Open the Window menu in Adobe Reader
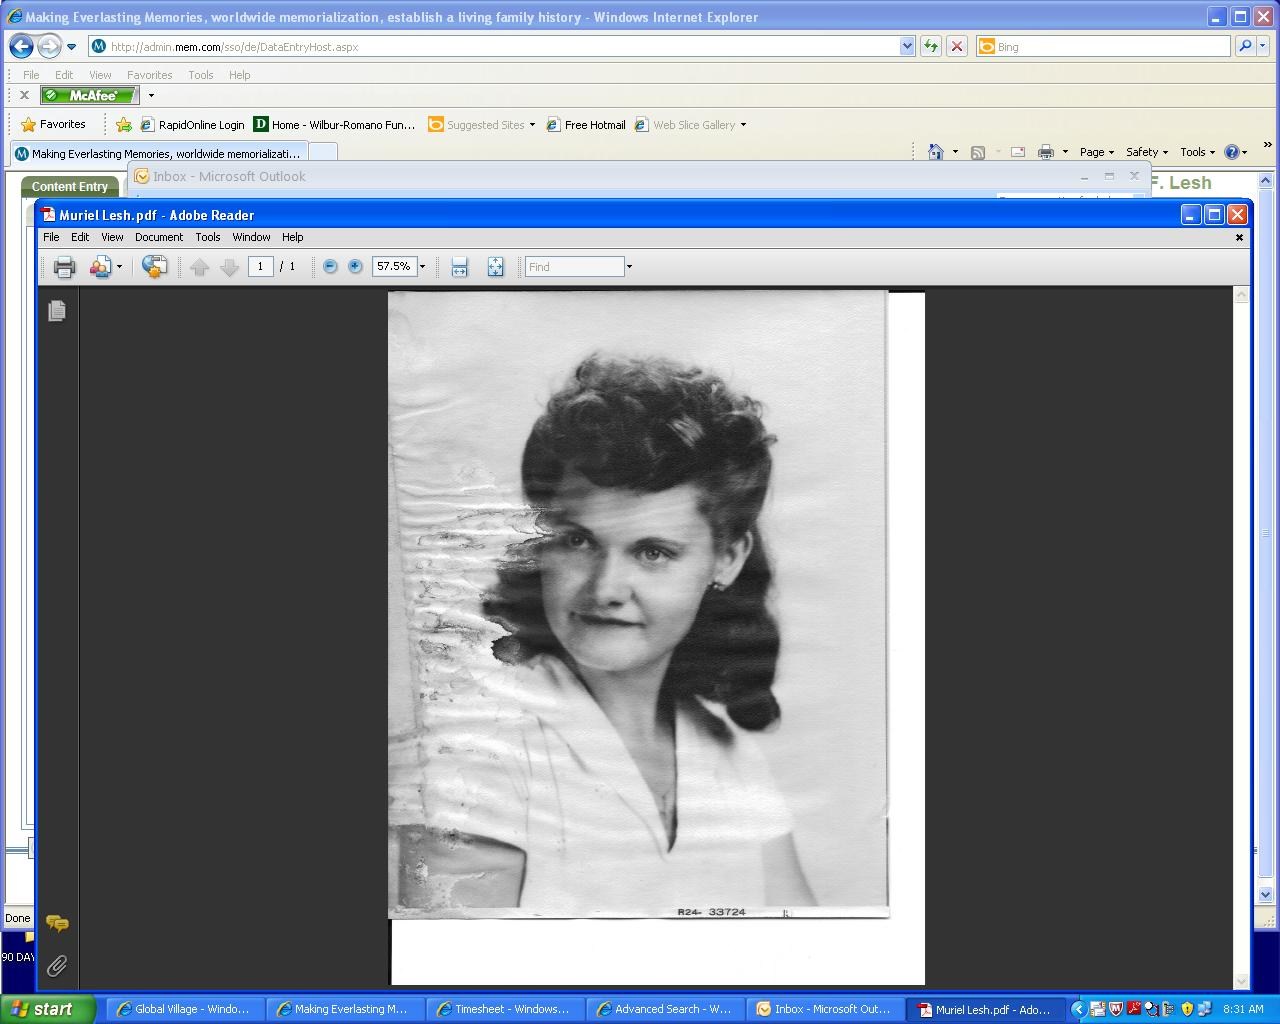Image resolution: width=1280 pixels, height=1024 pixels. (251, 237)
